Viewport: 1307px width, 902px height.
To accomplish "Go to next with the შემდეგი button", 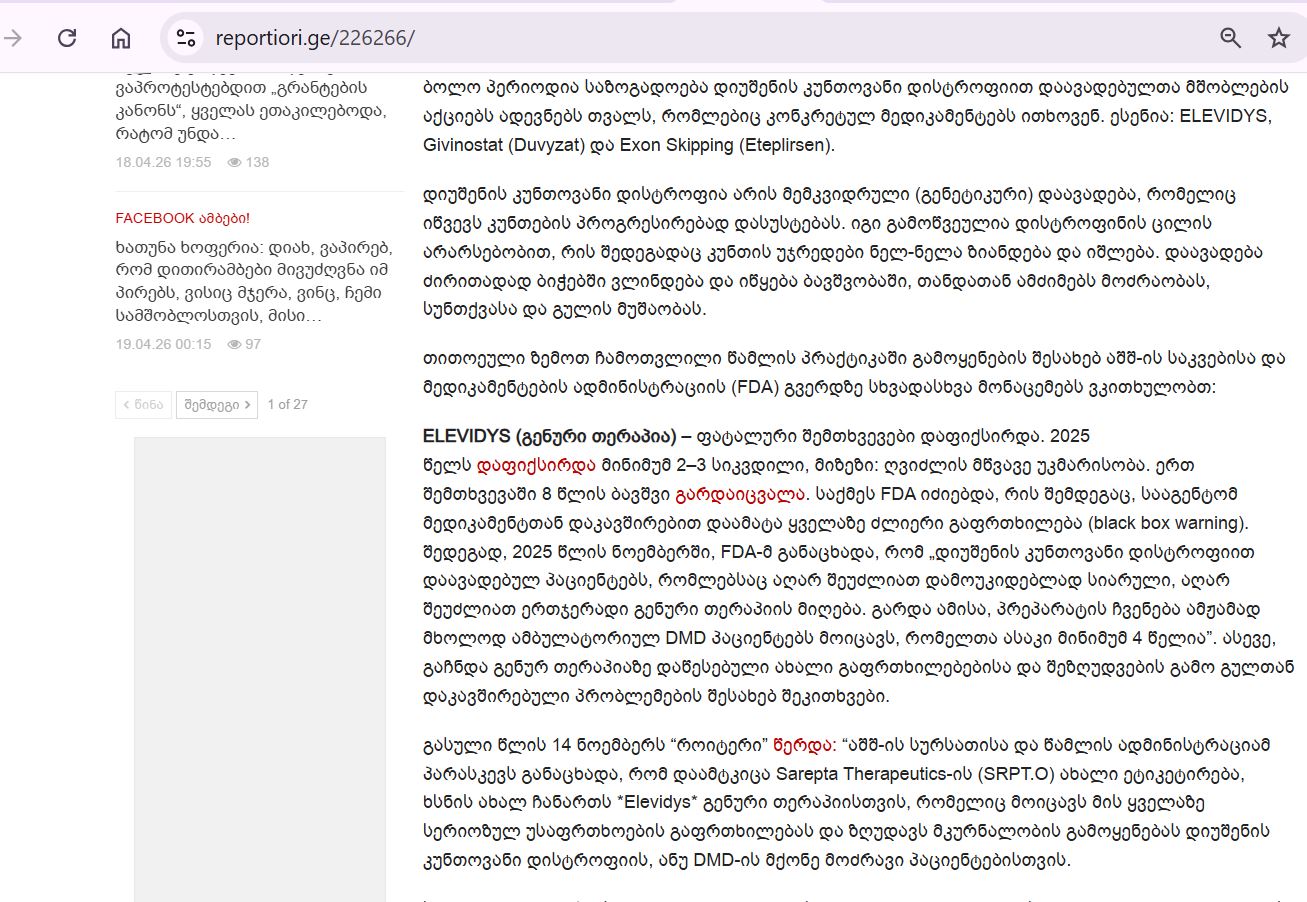I will tap(217, 404).
